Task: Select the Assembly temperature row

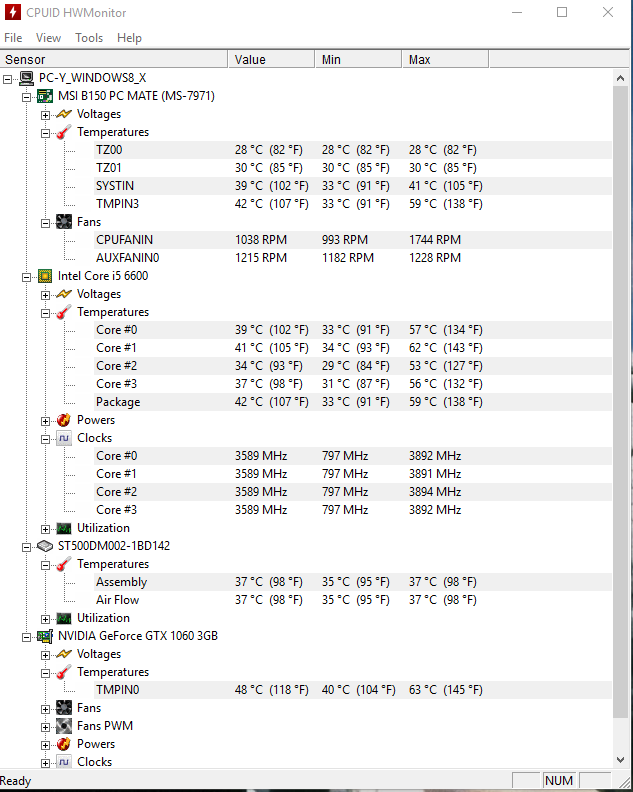Action: point(353,582)
